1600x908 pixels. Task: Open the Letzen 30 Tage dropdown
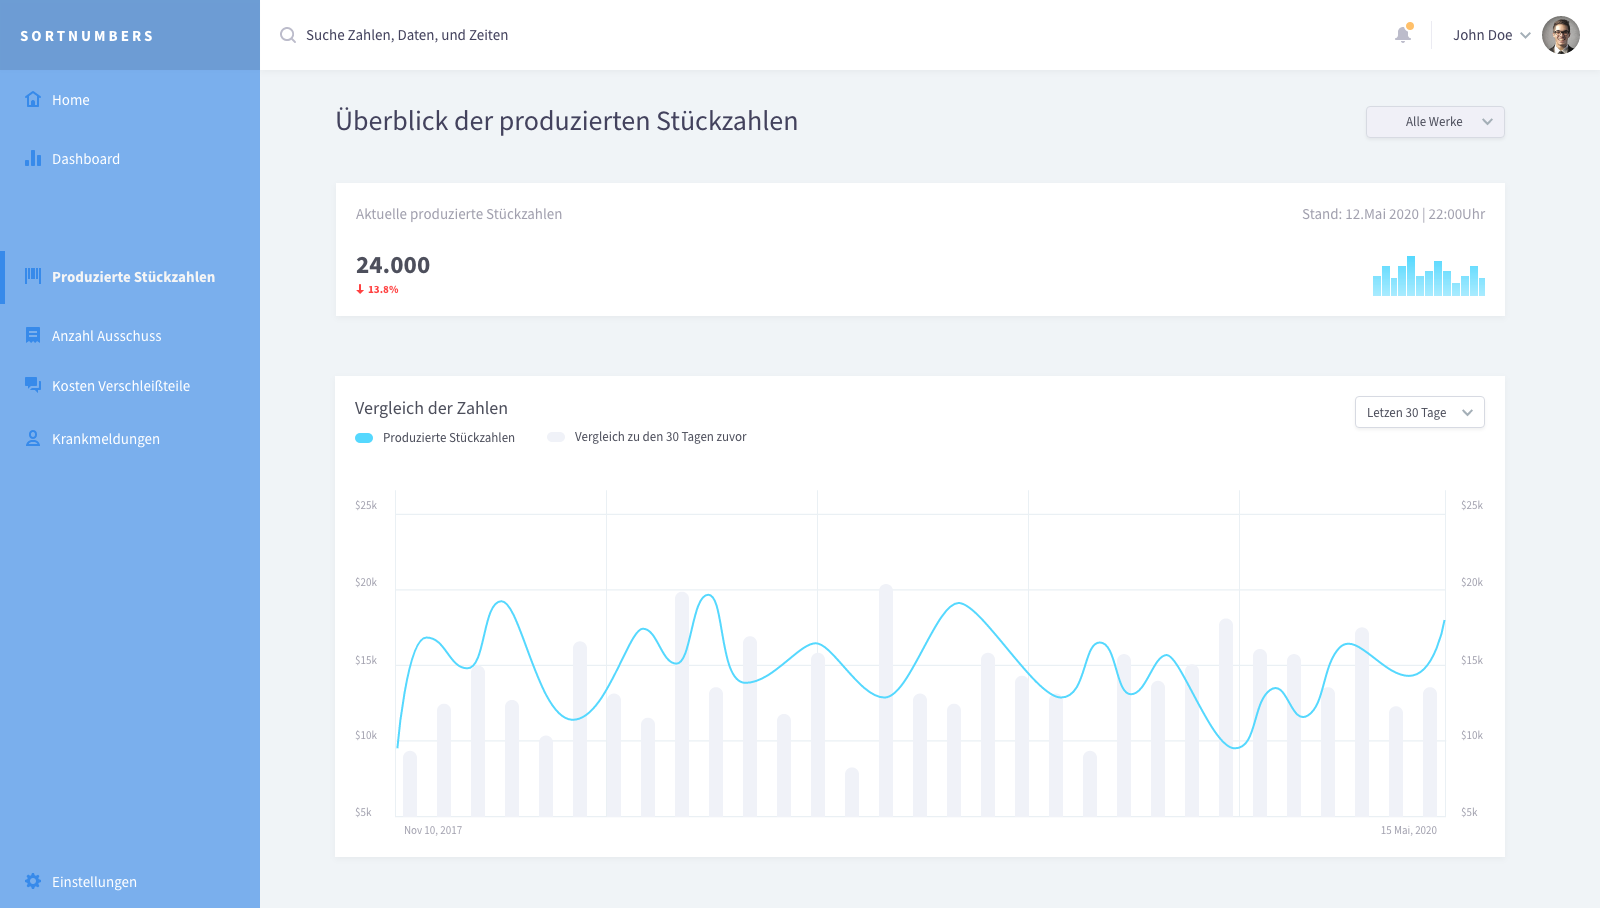point(1420,412)
